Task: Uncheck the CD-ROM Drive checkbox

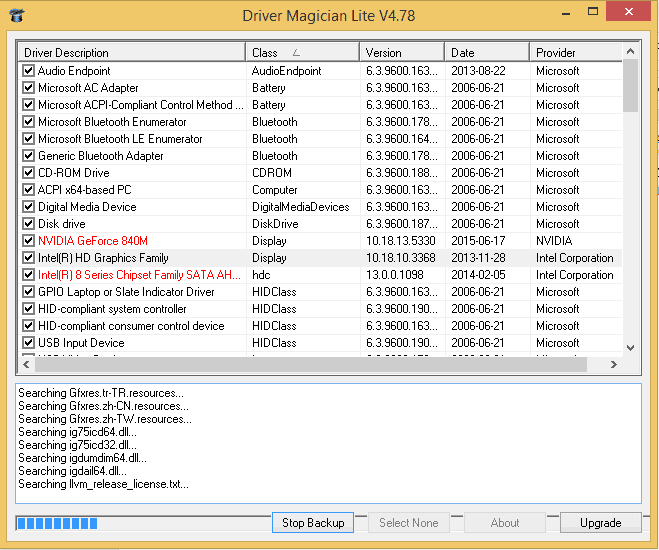Action: [x=28, y=172]
